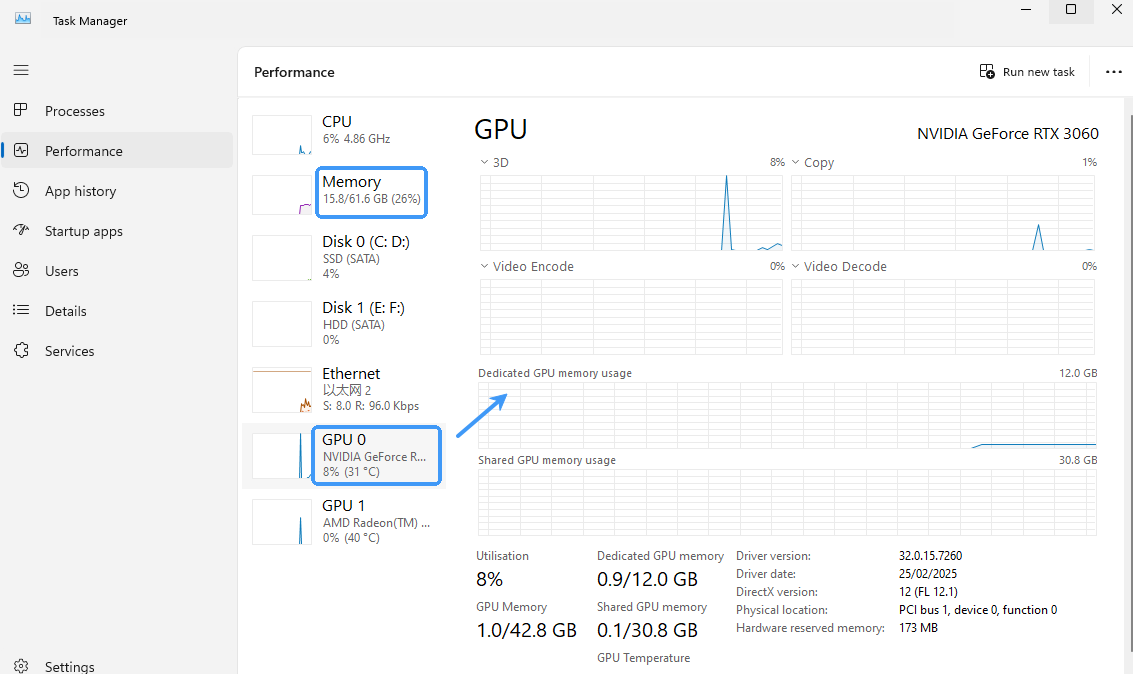Switch to the Performance tab
The height and width of the screenshot is (674, 1133).
tap(84, 151)
